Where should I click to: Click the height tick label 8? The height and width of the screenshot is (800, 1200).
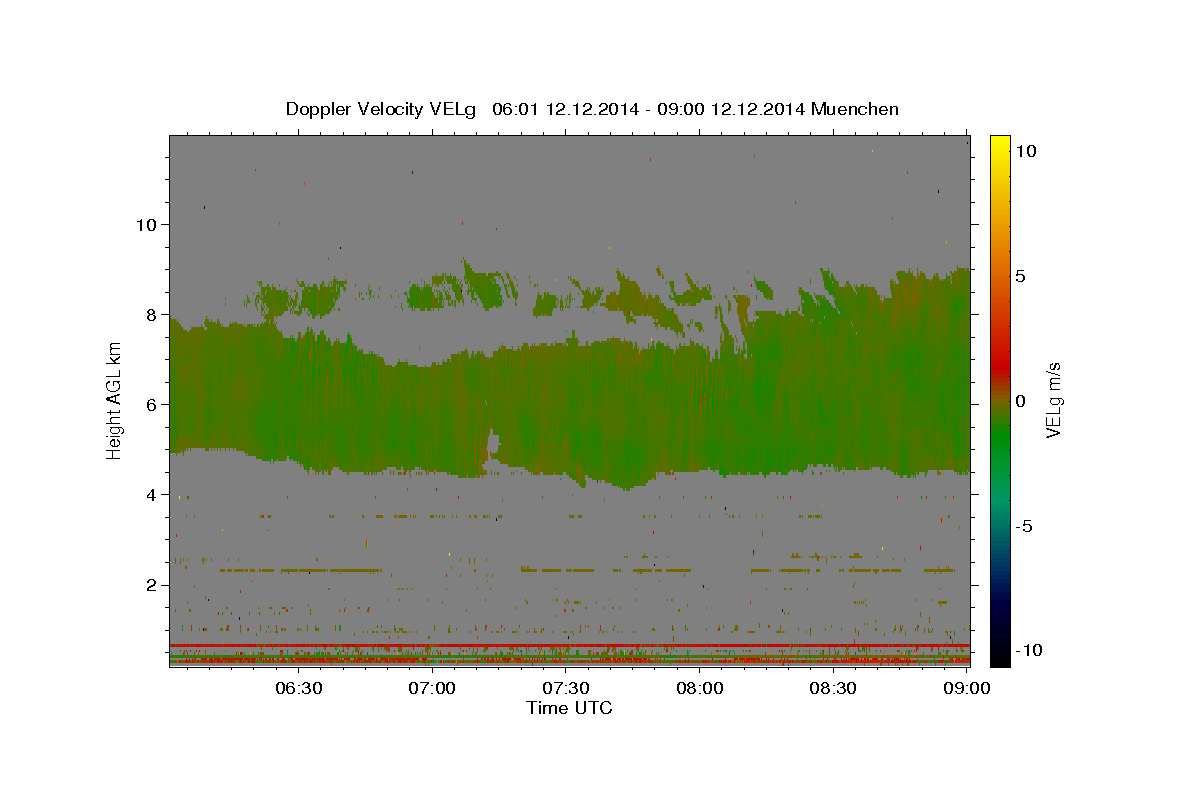tap(151, 314)
